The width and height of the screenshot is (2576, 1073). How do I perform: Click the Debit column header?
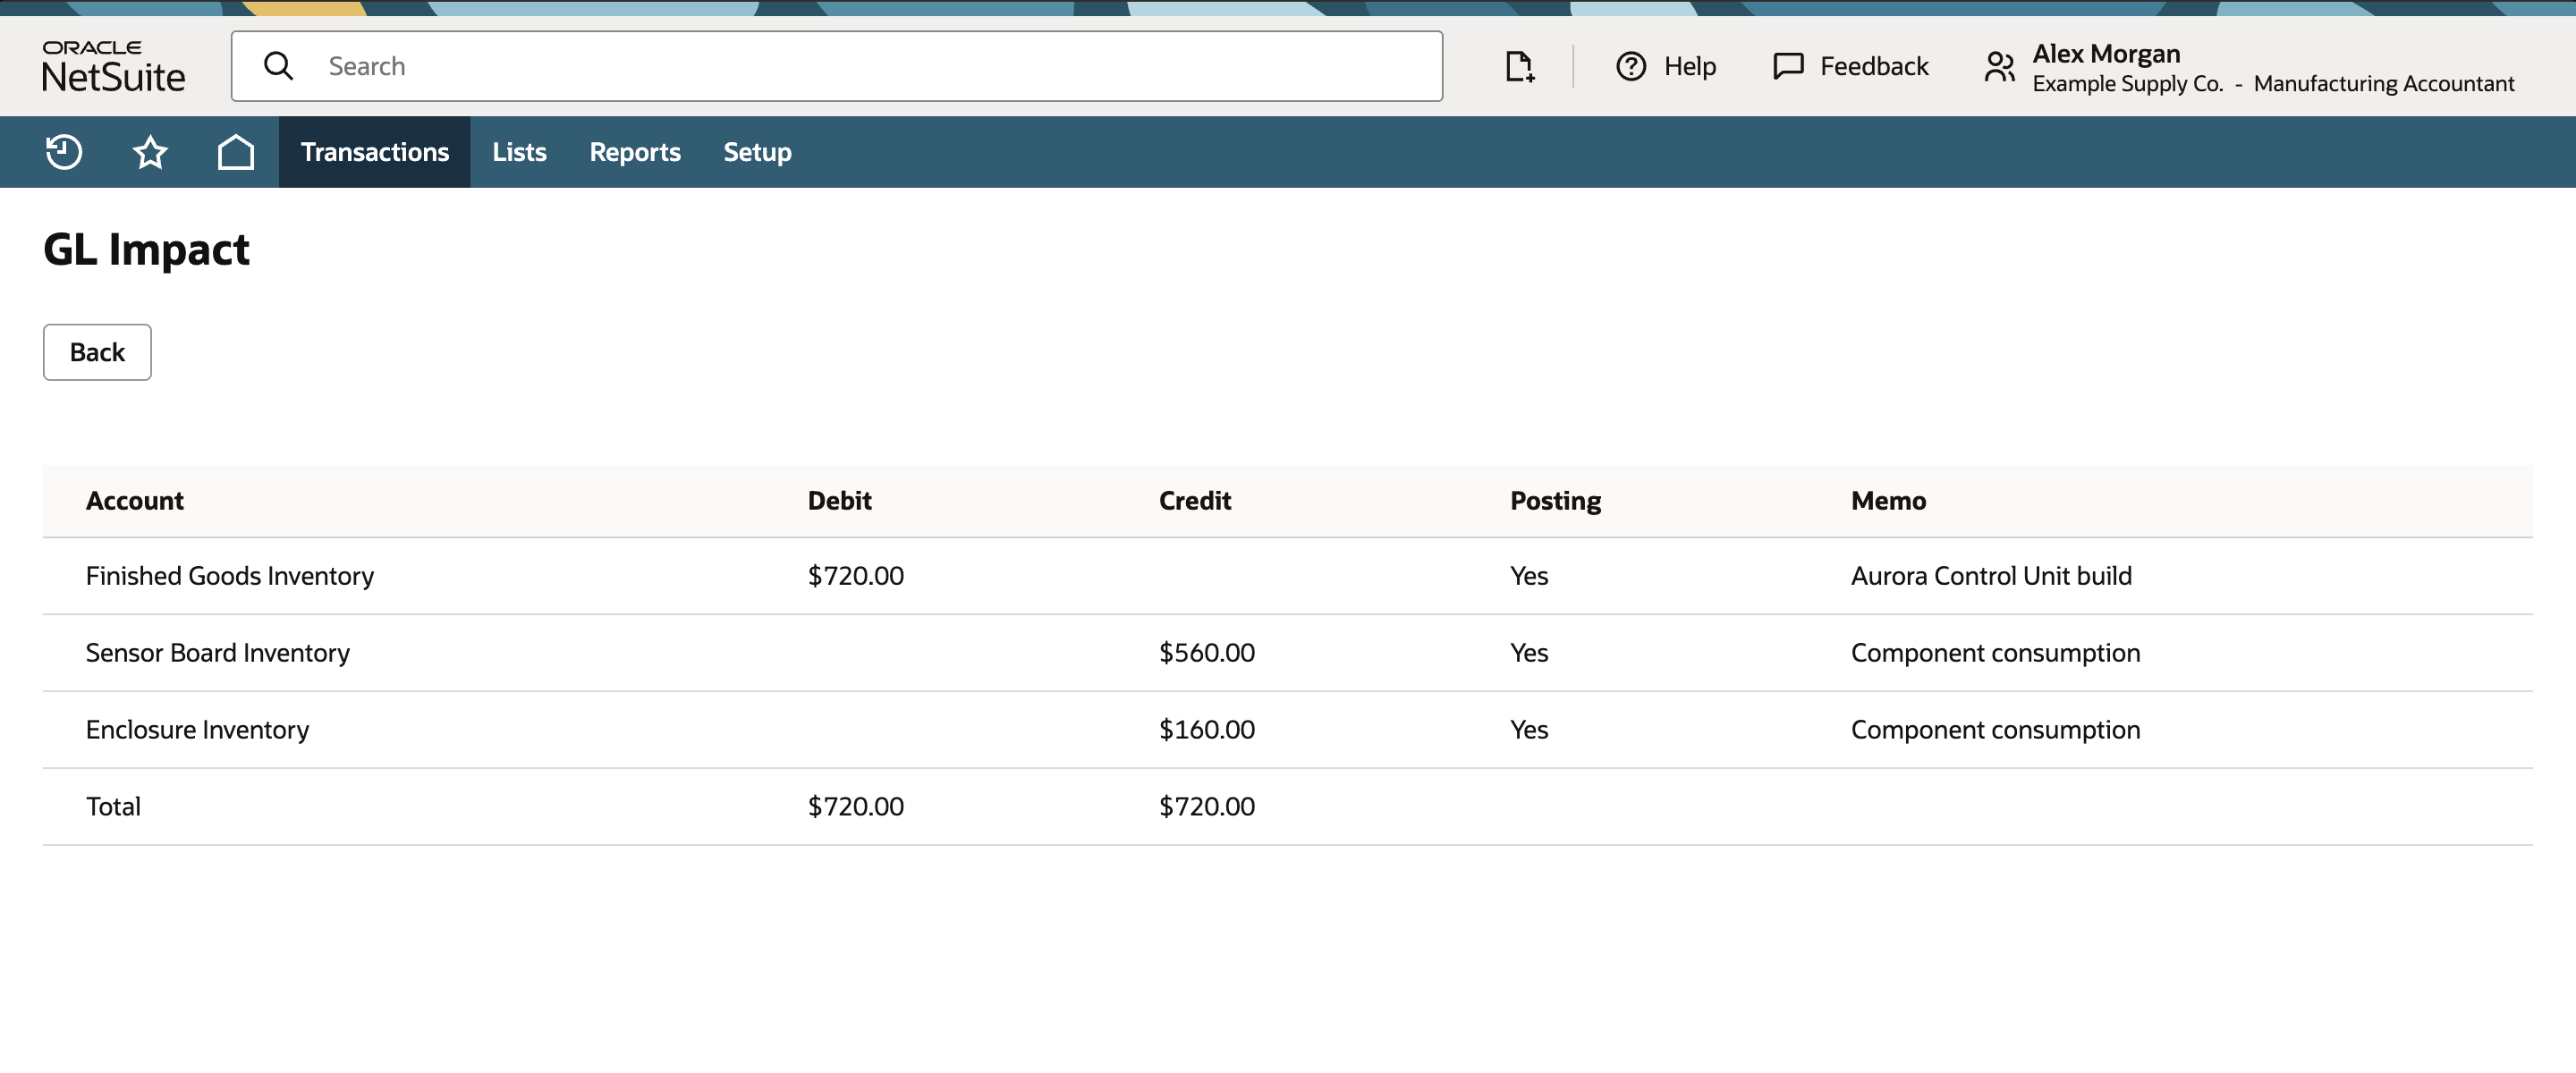click(x=840, y=500)
